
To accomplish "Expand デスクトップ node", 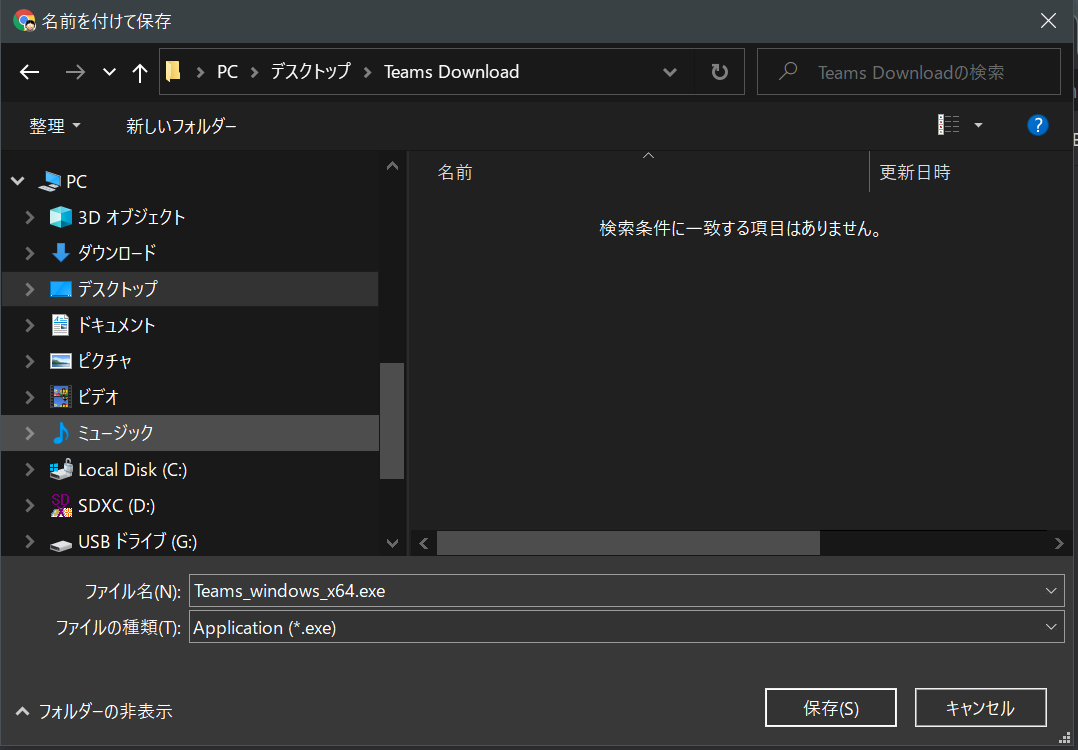I will click(x=30, y=289).
